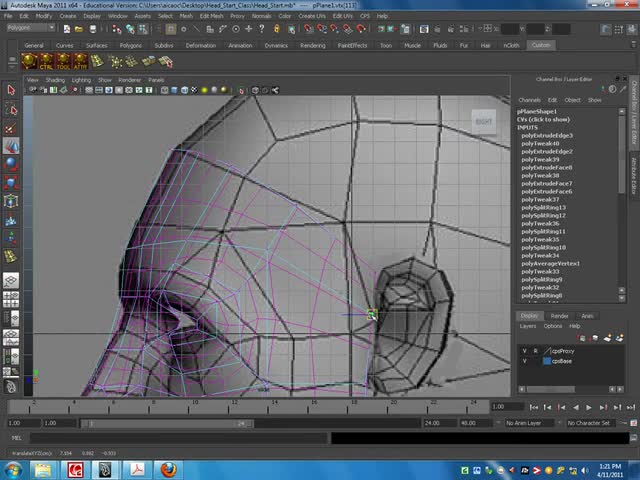Select the arrow Select tool in toolbox
The image size is (640, 480).
click(11, 91)
